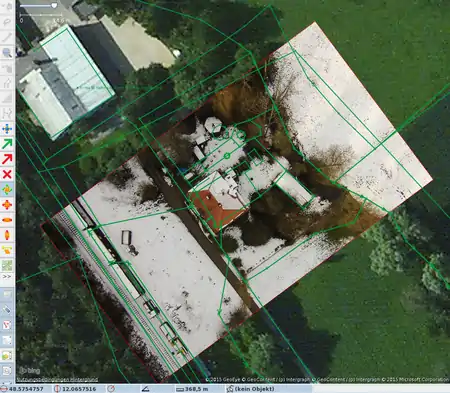Choose the orange scale picture tool with red arrows

[x=7, y=205]
